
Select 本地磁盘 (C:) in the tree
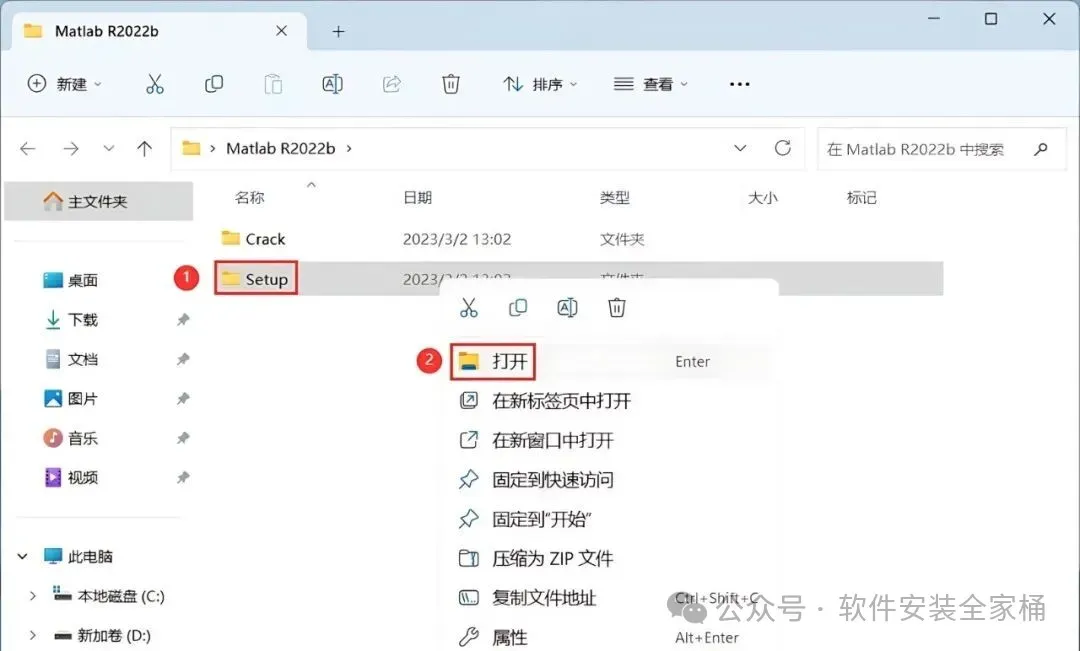[109, 596]
